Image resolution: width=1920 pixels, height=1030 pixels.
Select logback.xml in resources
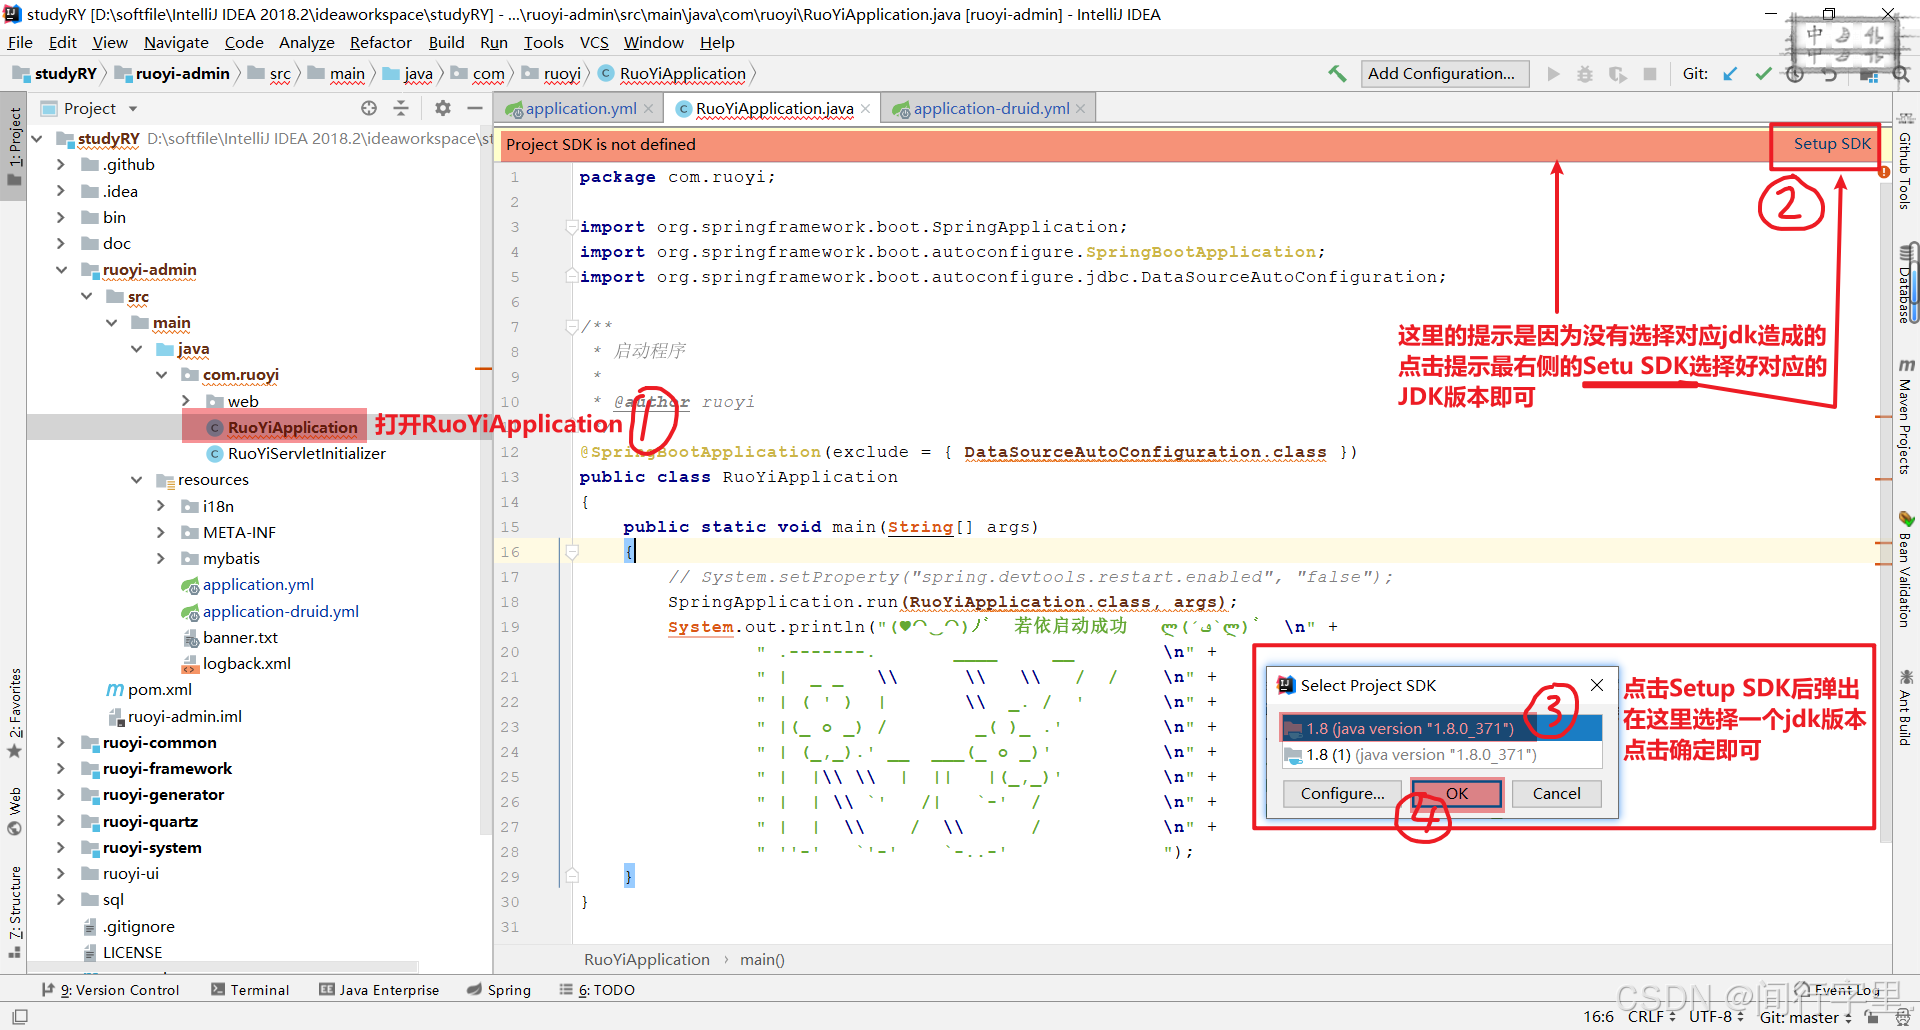pos(236,664)
